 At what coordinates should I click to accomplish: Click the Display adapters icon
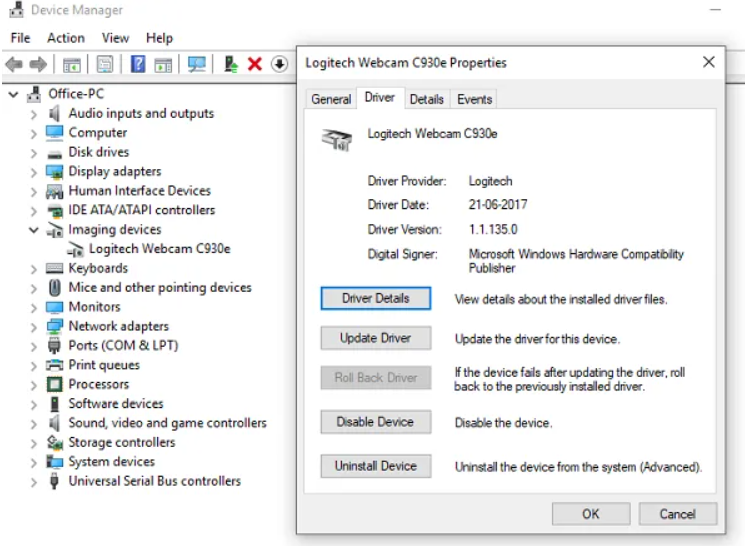[x=55, y=172]
